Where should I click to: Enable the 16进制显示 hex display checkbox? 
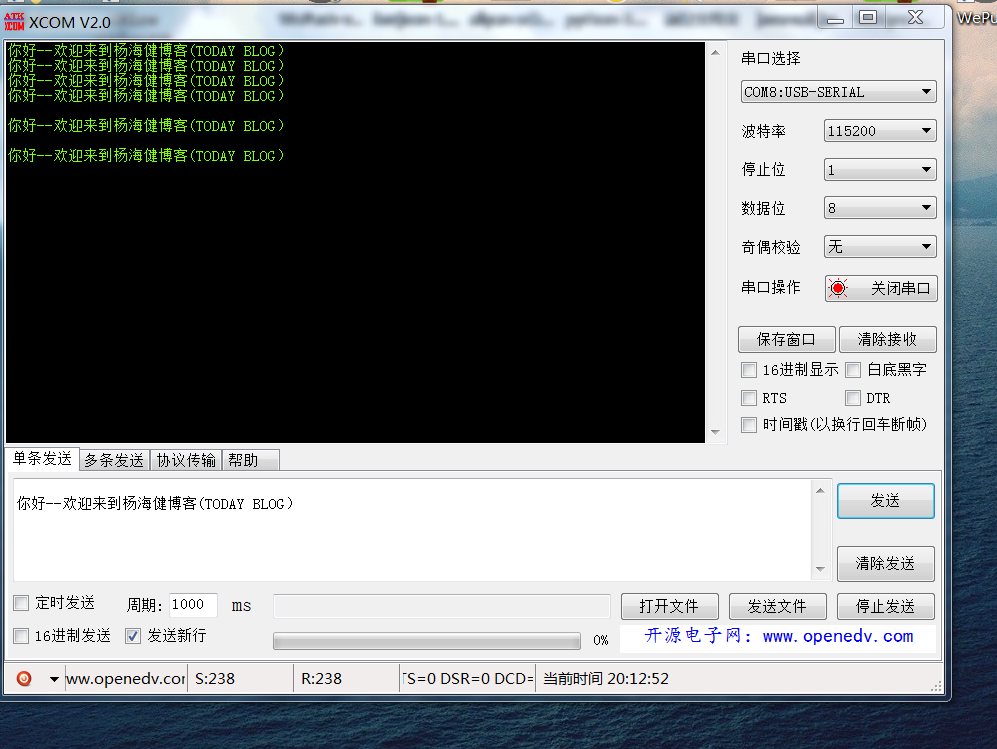(x=749, y=369)
